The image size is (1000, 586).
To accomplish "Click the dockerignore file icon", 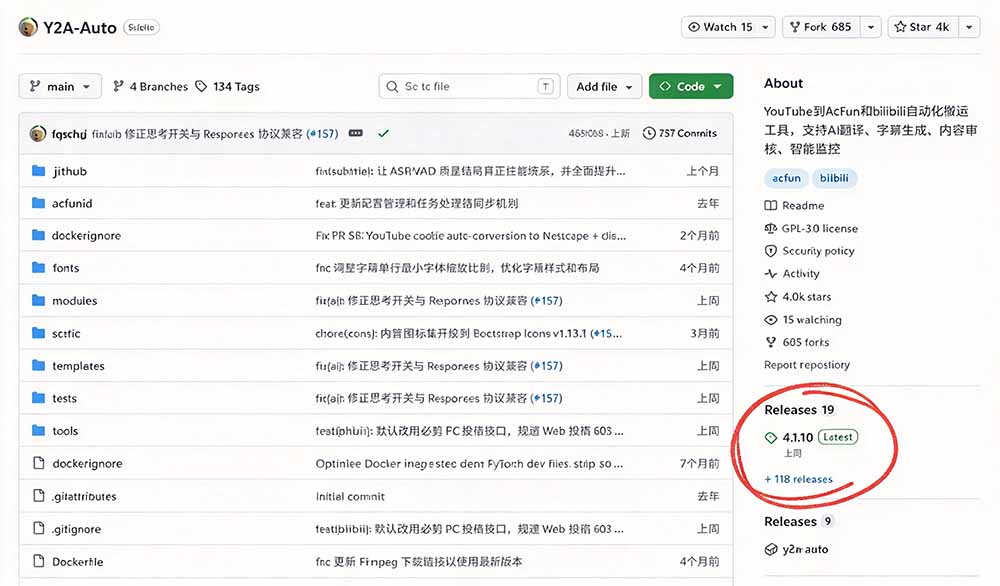I will (x=38, y=463).
